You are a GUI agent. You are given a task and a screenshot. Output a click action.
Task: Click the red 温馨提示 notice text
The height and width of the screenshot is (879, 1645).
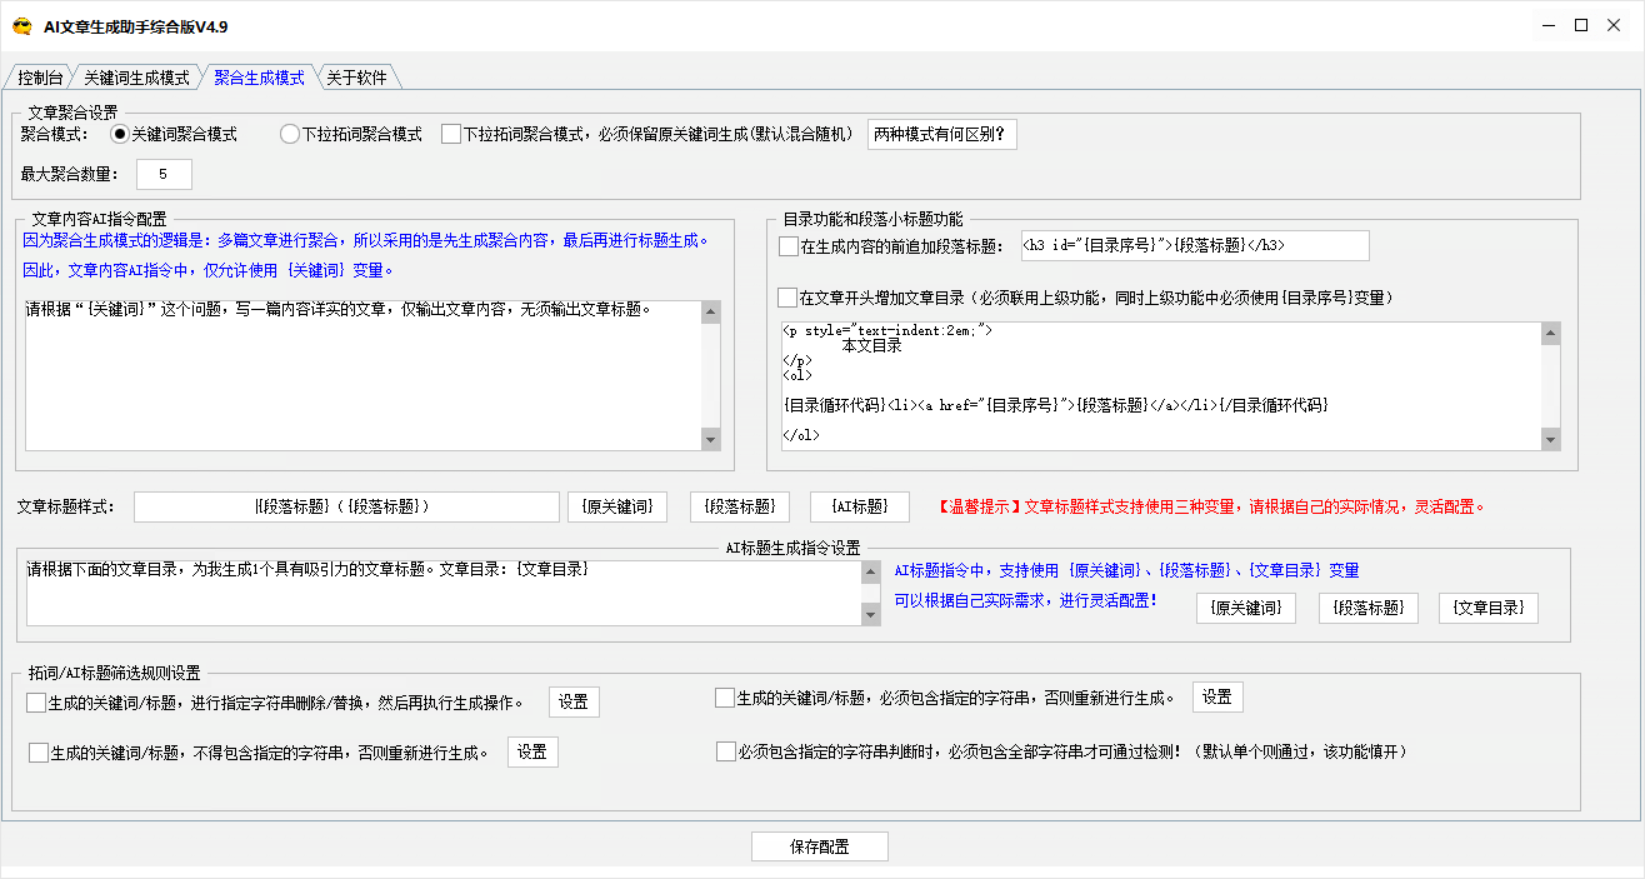[x=1210, y=507]
